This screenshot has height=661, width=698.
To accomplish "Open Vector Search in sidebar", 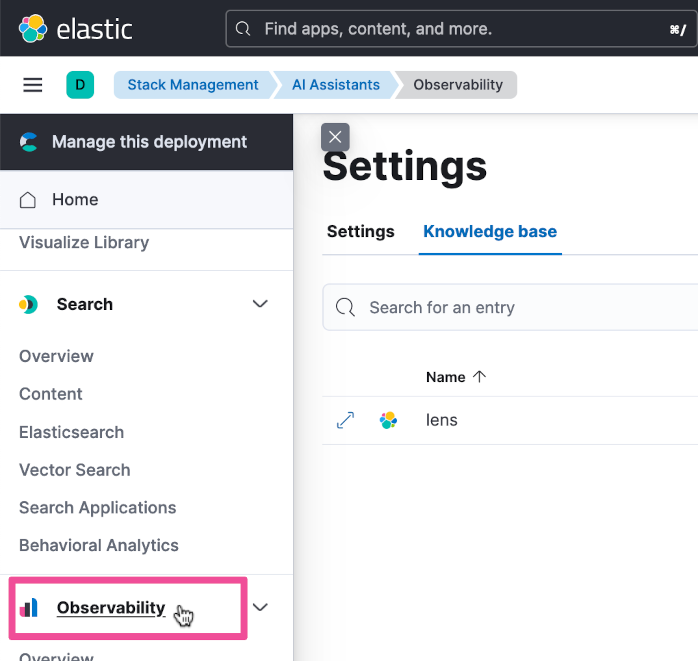I will 75,470.
